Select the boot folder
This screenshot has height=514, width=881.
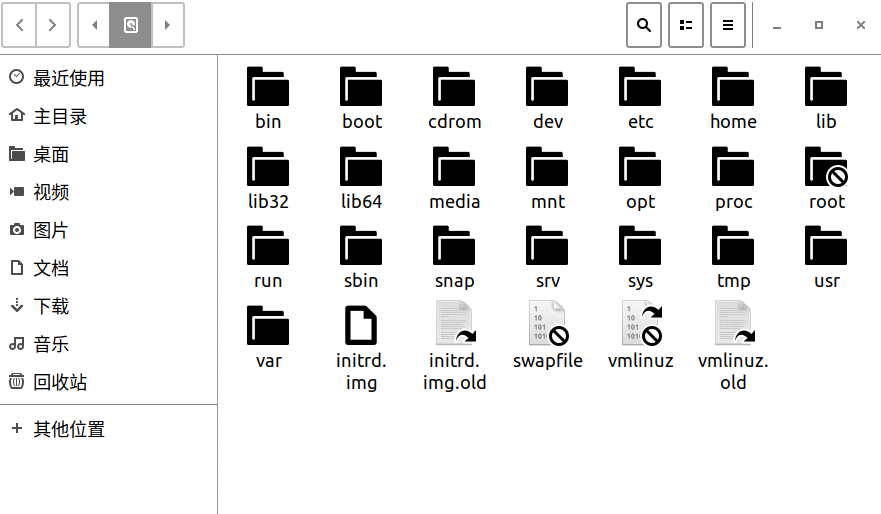pyautogui.click(x=361, y=98)
